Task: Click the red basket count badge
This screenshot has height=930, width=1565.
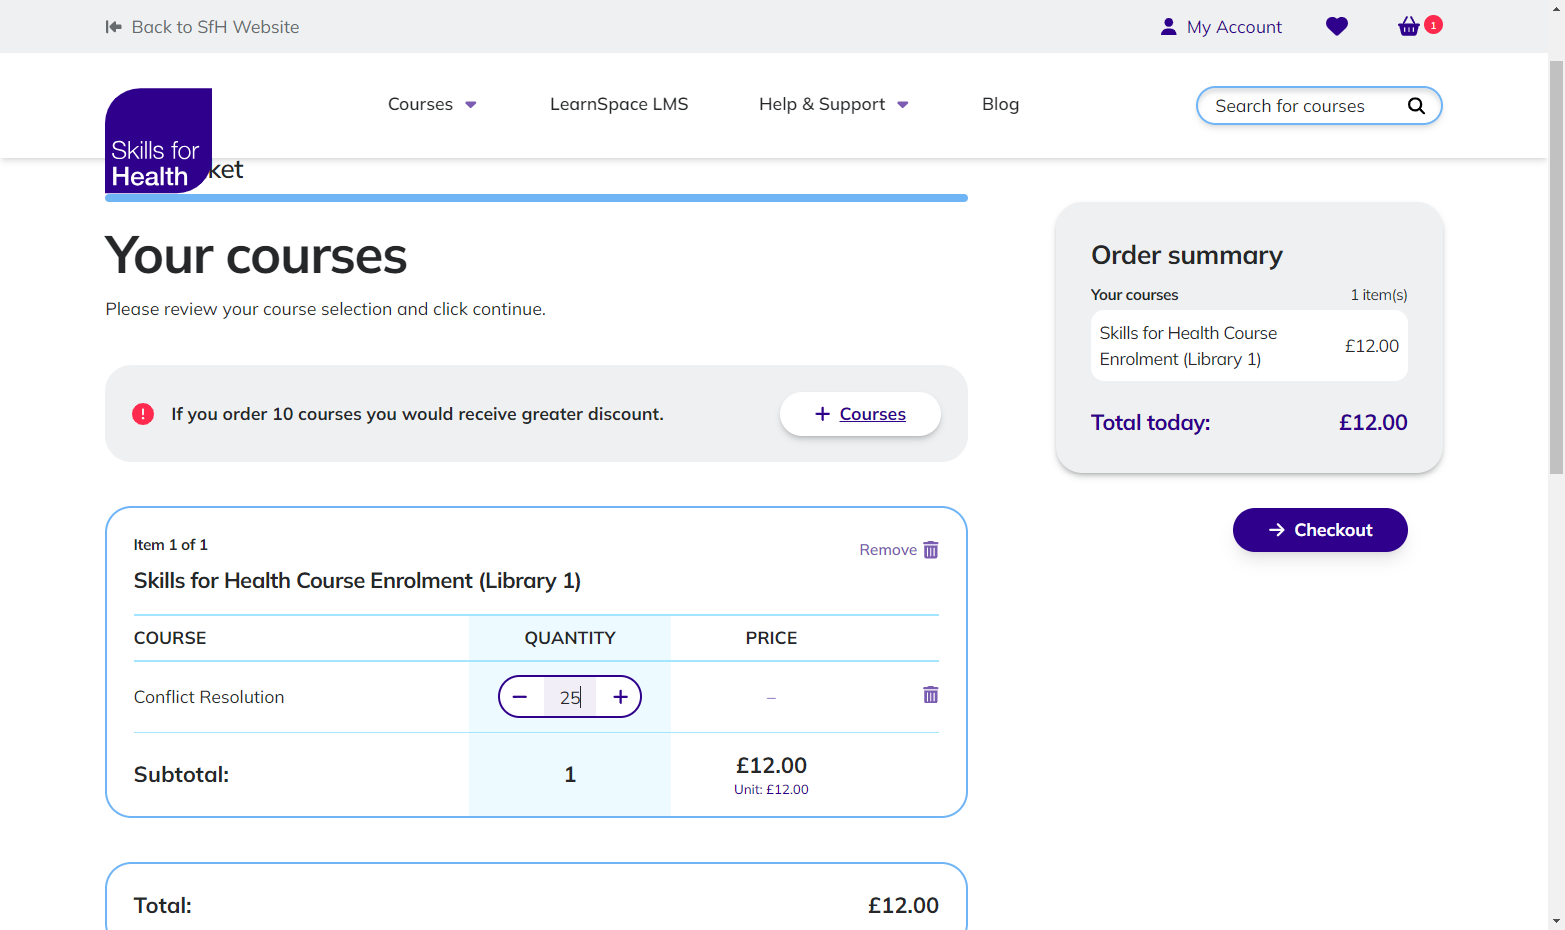Action: click(1433, 25)
